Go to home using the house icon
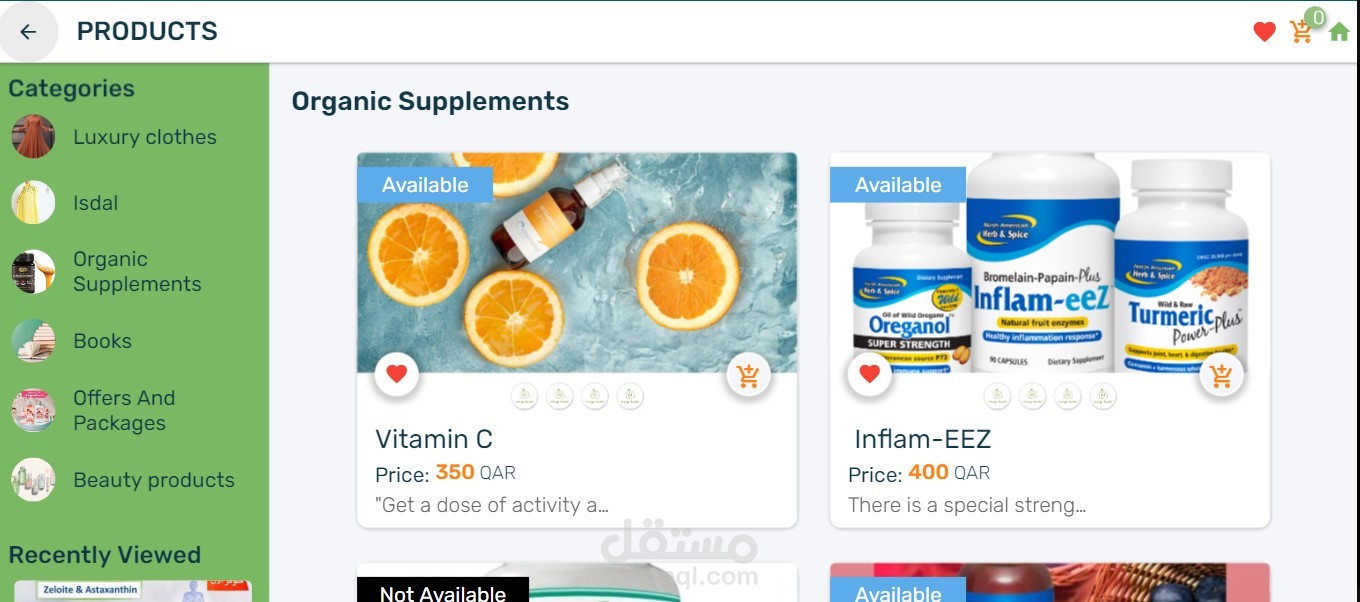Image resolution: width=1360 pixels, height=602 pixels. point(1339,32)
